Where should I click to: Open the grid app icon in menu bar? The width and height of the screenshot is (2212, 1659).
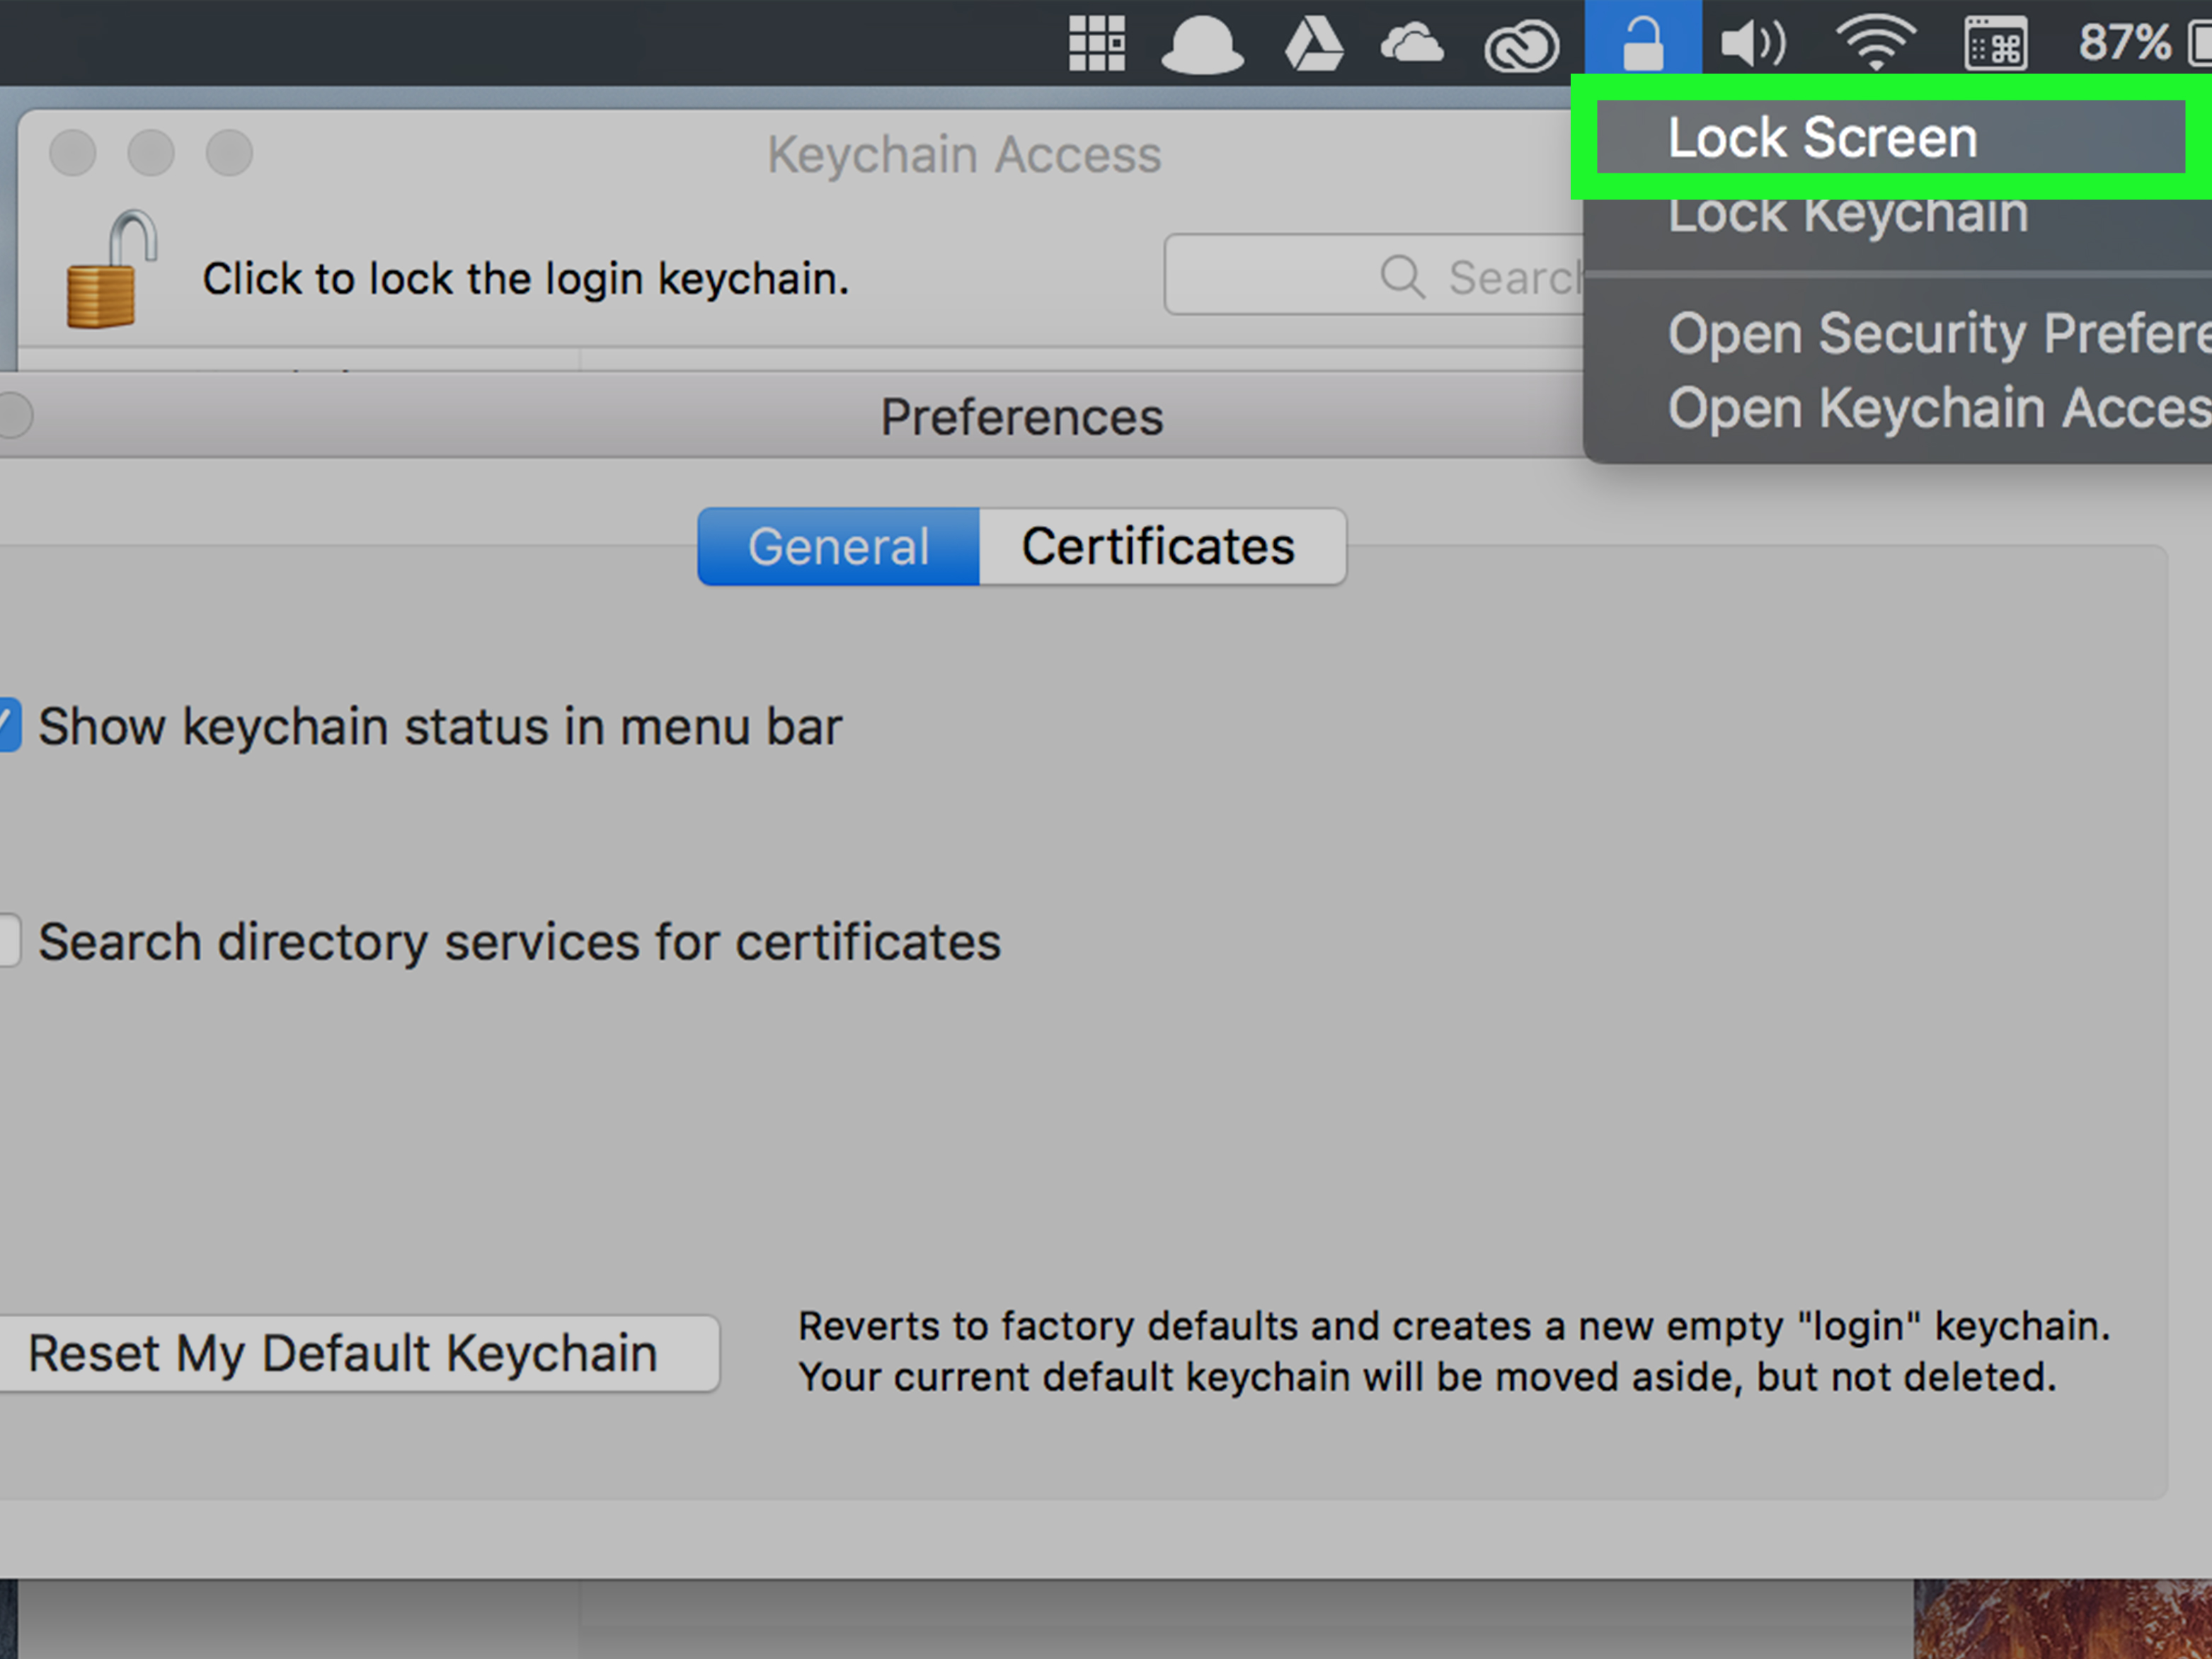(x=1097, y=43)
